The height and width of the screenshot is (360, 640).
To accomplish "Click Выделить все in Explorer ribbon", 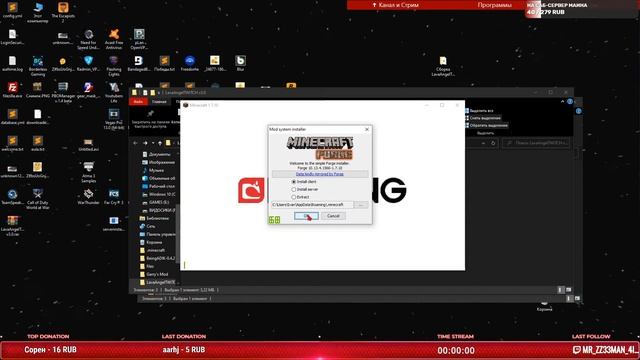I will click(x=479, y=111).
